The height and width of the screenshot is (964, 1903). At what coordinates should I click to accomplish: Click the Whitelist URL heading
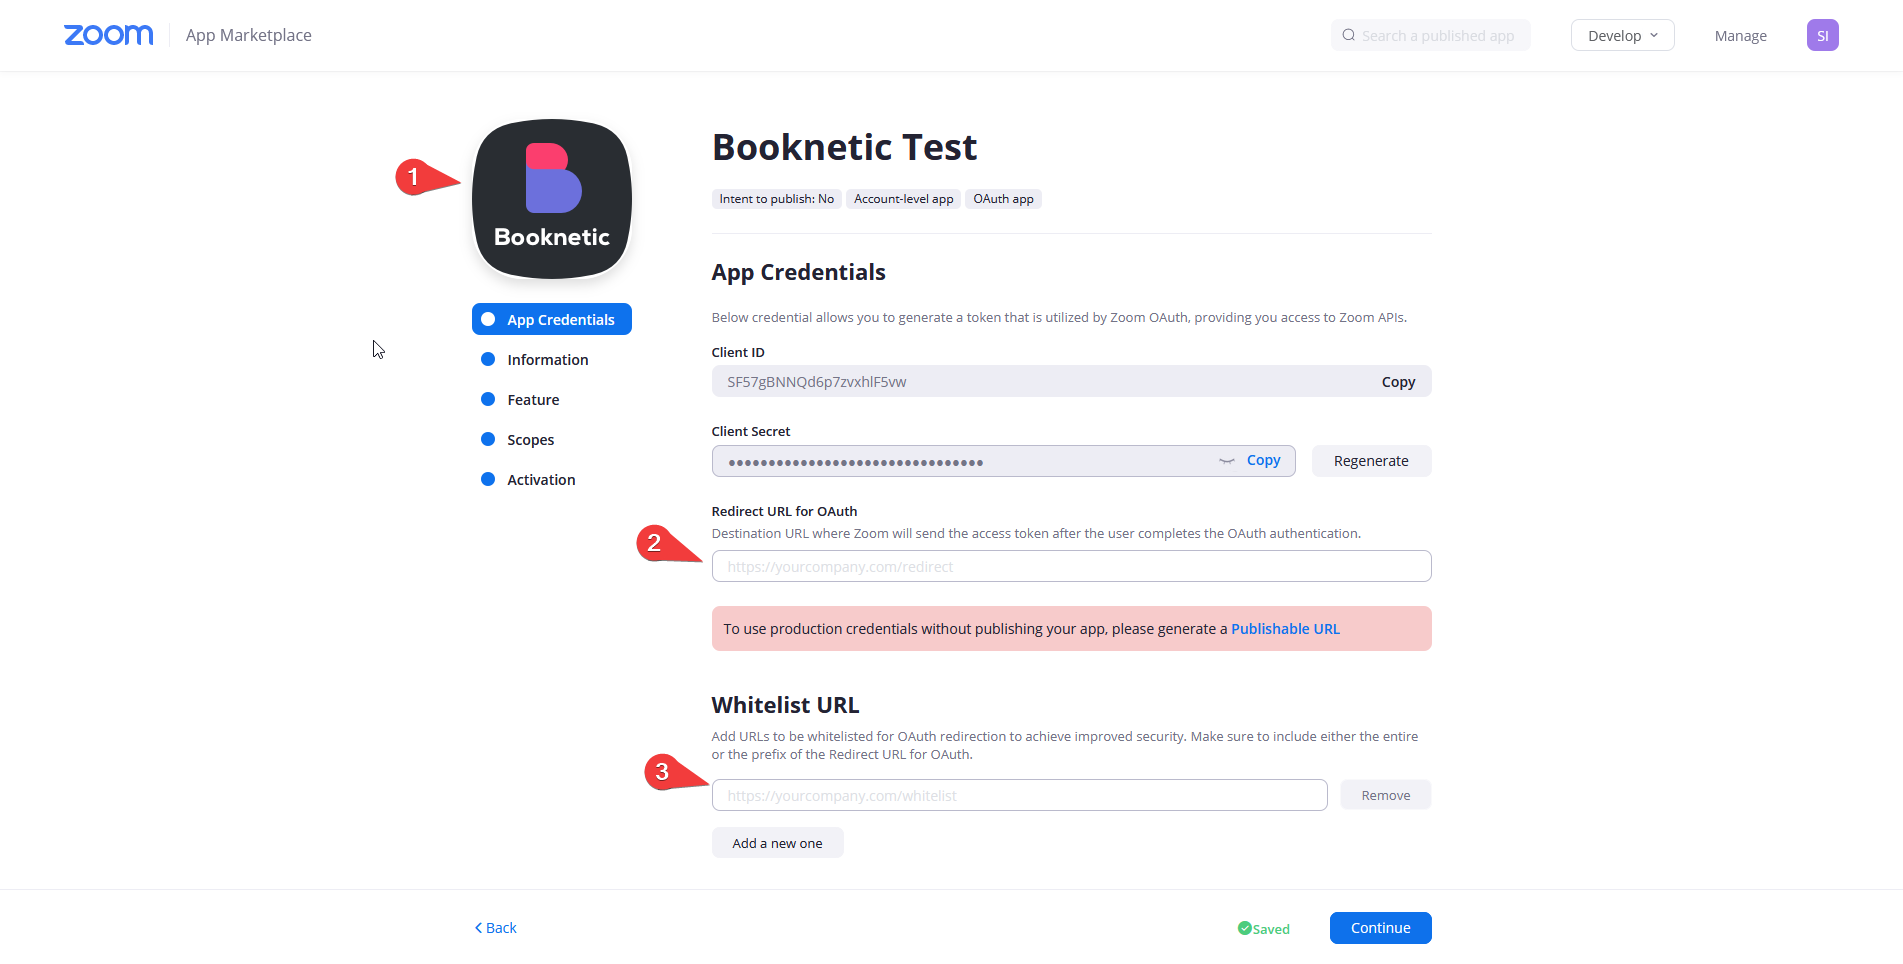tap(785, 705)
